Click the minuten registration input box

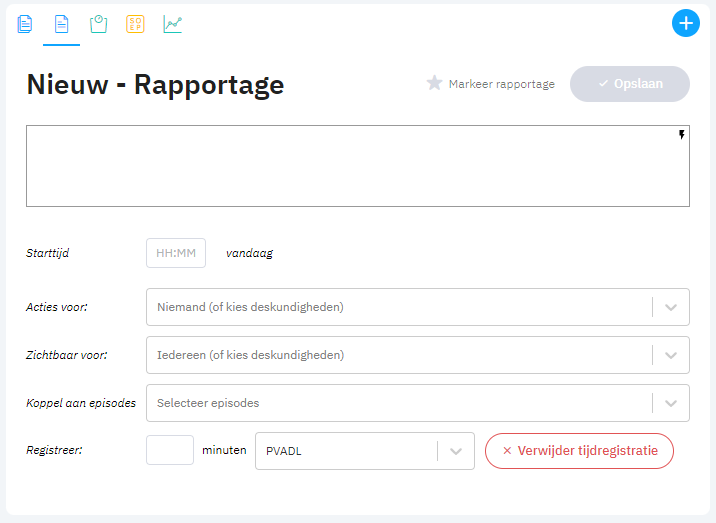coord(170,450)
